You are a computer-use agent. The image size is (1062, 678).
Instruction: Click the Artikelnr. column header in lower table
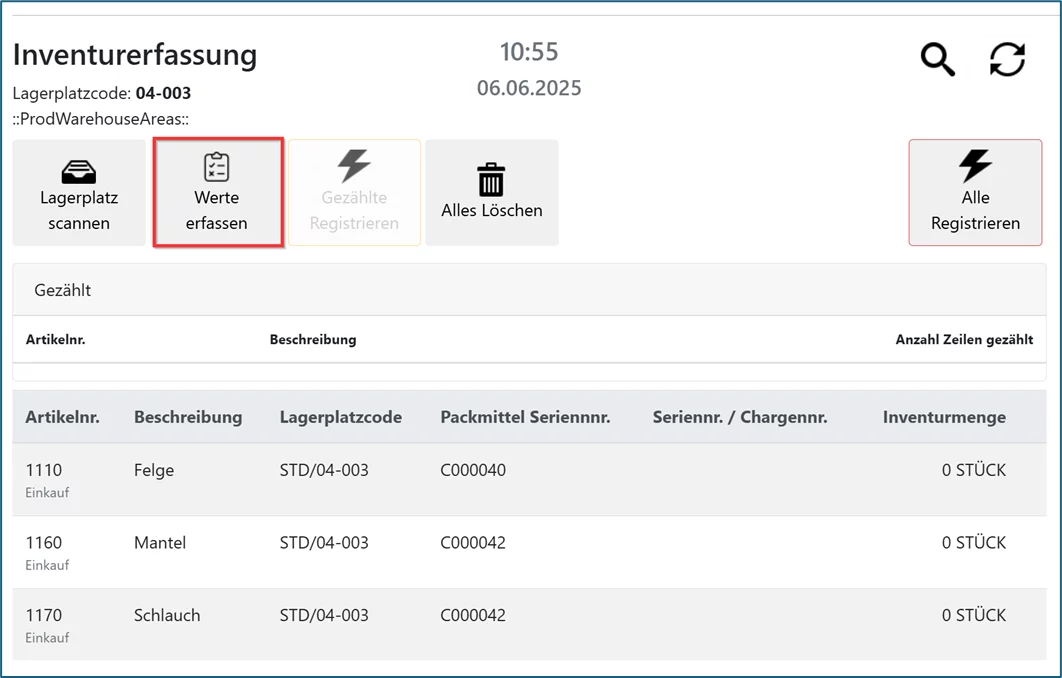pos(62,417)
